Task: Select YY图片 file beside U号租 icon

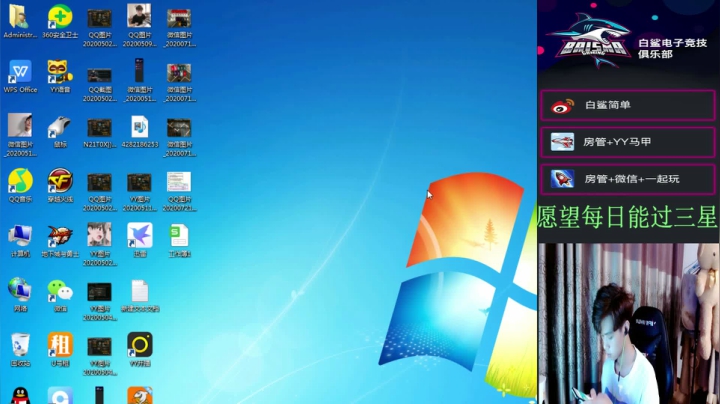Action: (100, 356)
